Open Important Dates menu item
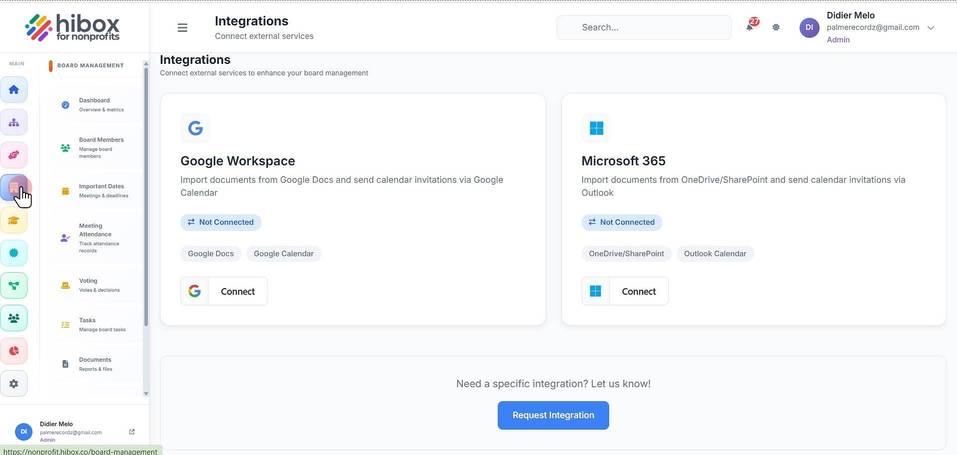This screenshot has width=957, height=455. pos(93,191)
